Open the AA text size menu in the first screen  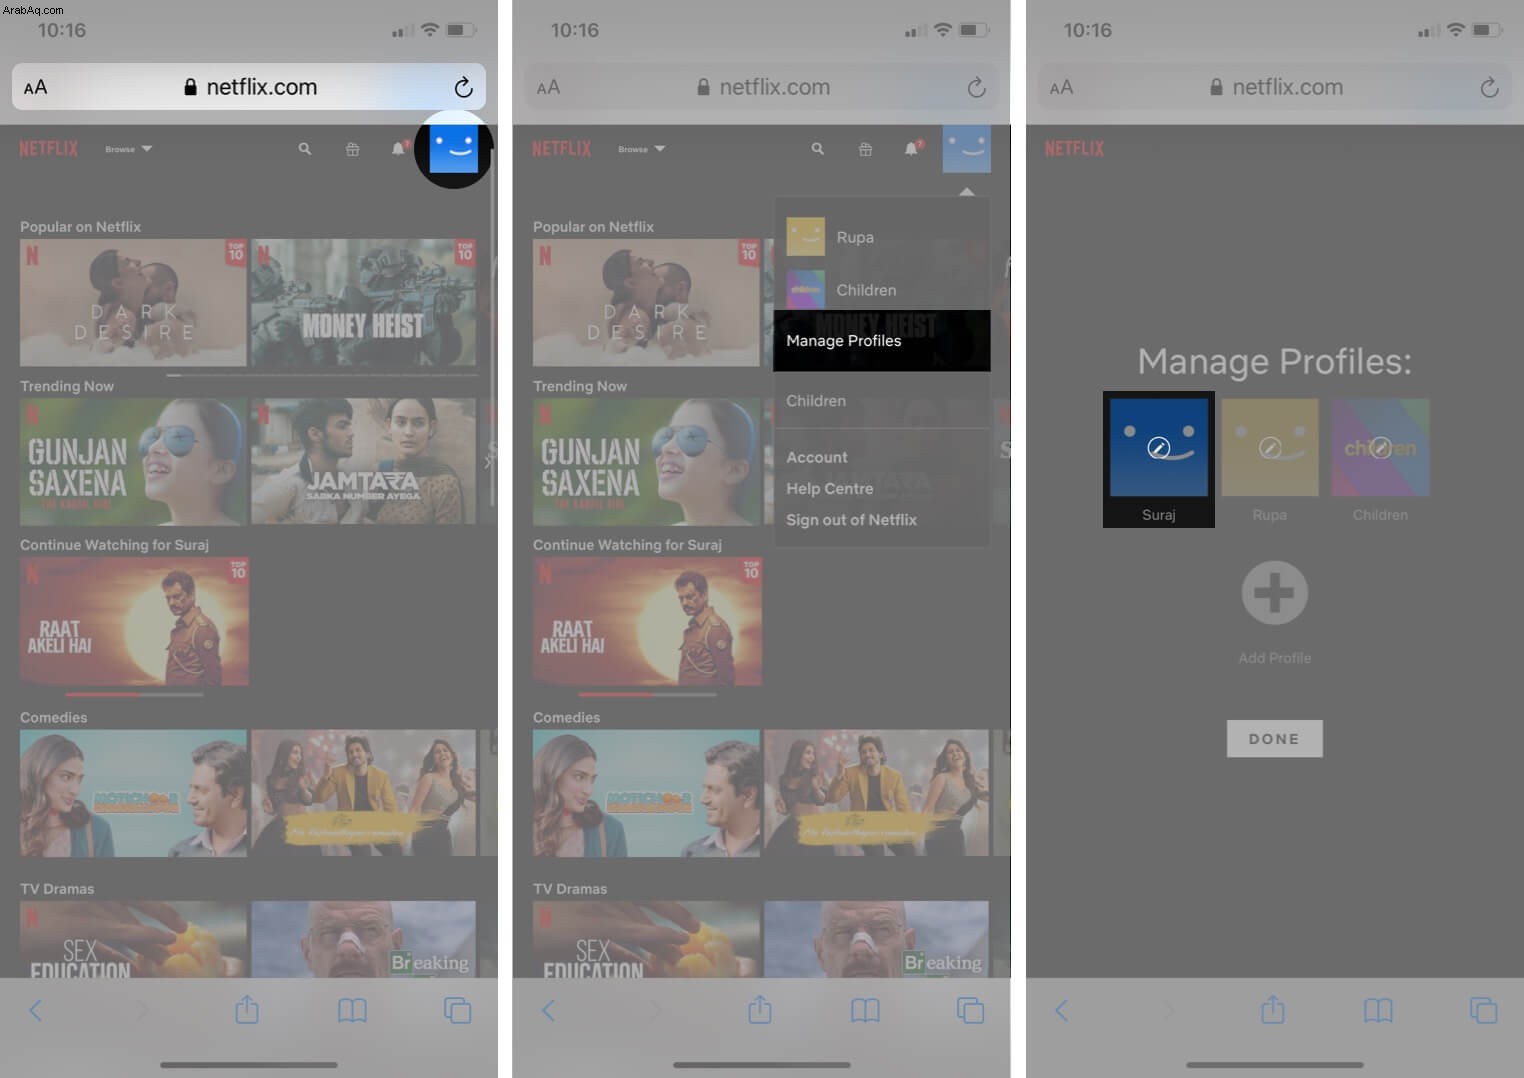[35, 87]
